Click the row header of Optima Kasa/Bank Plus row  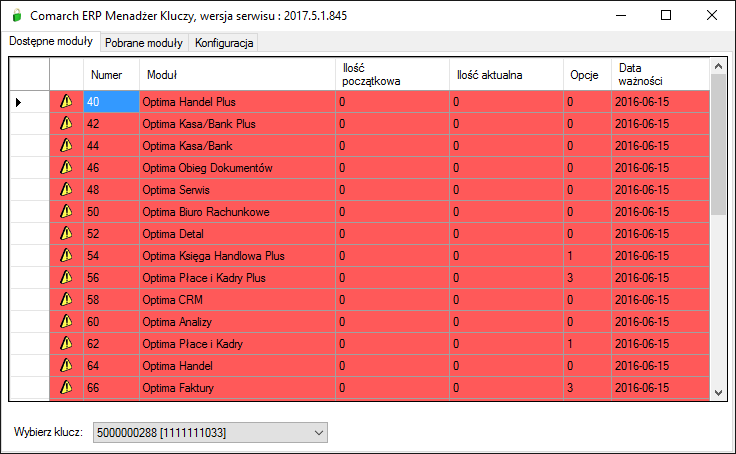(30, 124)
